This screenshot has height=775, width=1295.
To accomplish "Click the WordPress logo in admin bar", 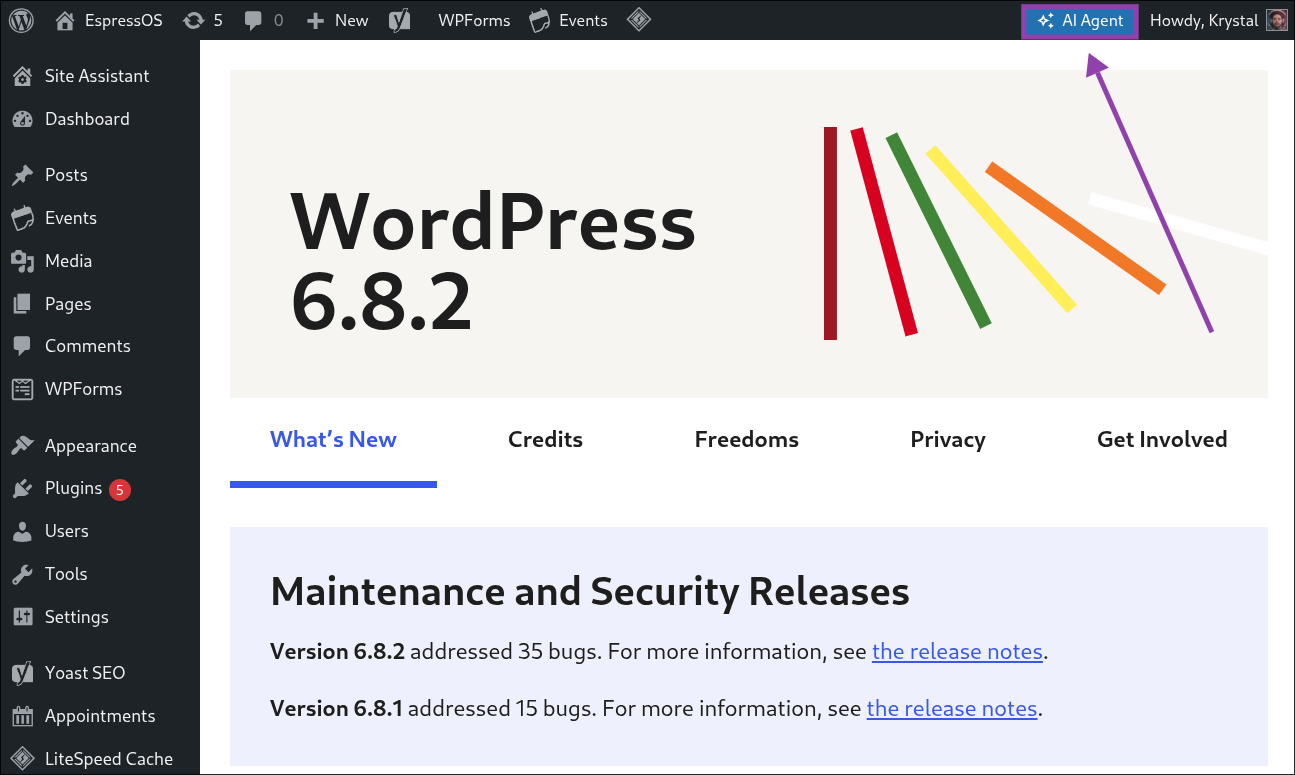I will click(22, 20).
